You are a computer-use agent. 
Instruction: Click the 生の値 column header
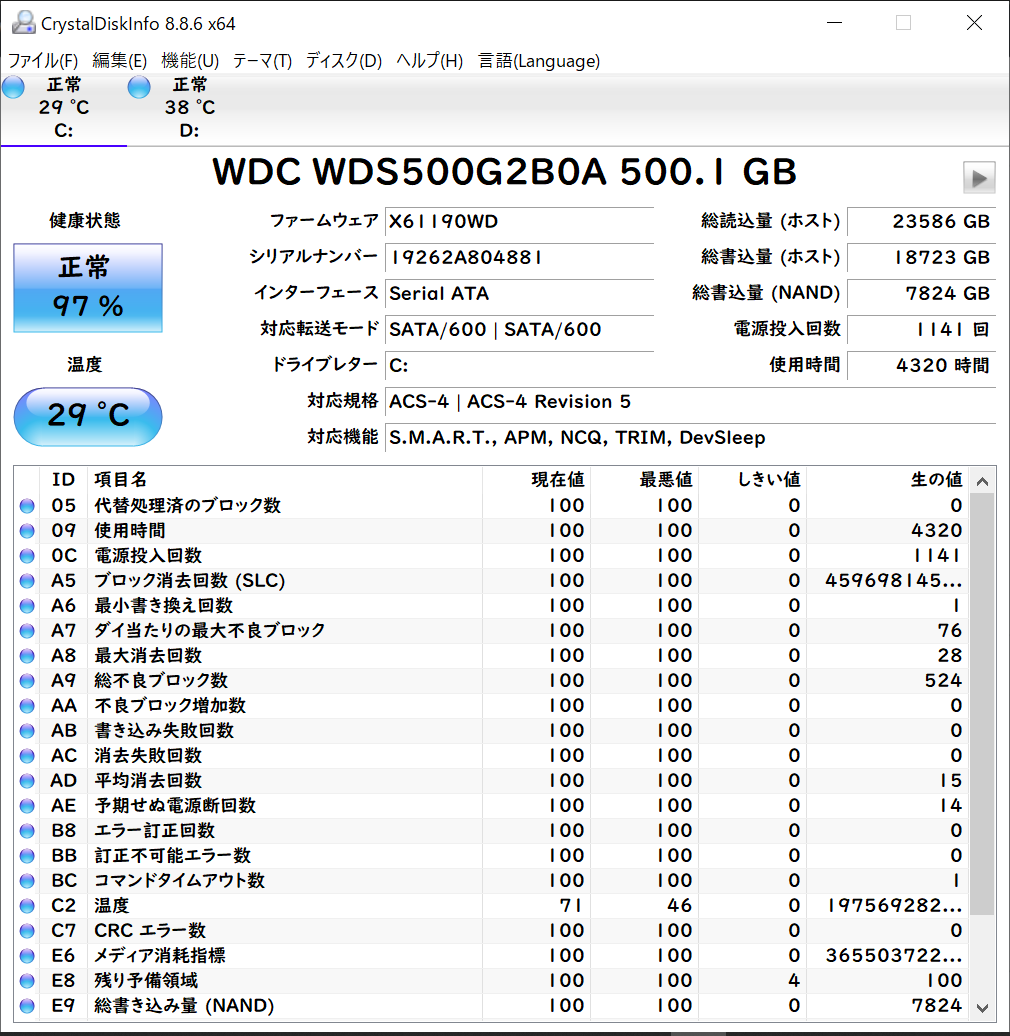[888, 480]
